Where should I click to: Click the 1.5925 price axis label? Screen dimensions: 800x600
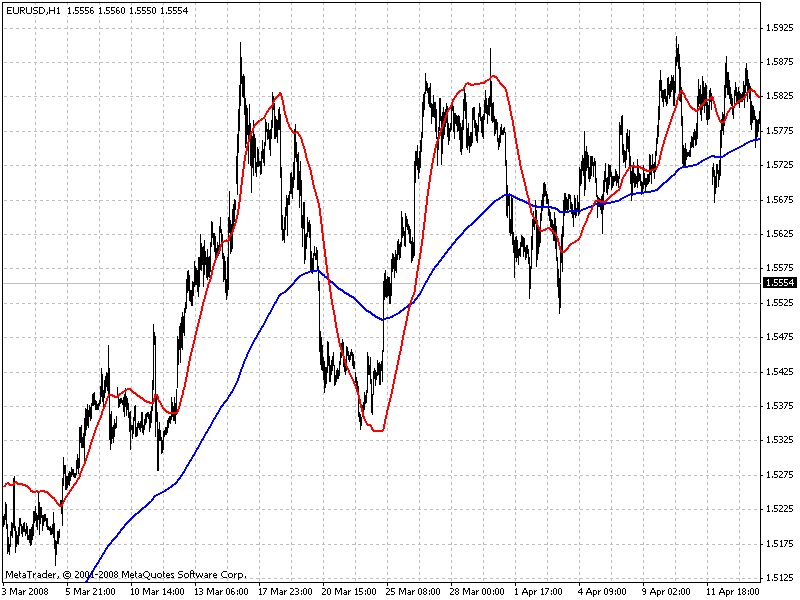(780, 28)
